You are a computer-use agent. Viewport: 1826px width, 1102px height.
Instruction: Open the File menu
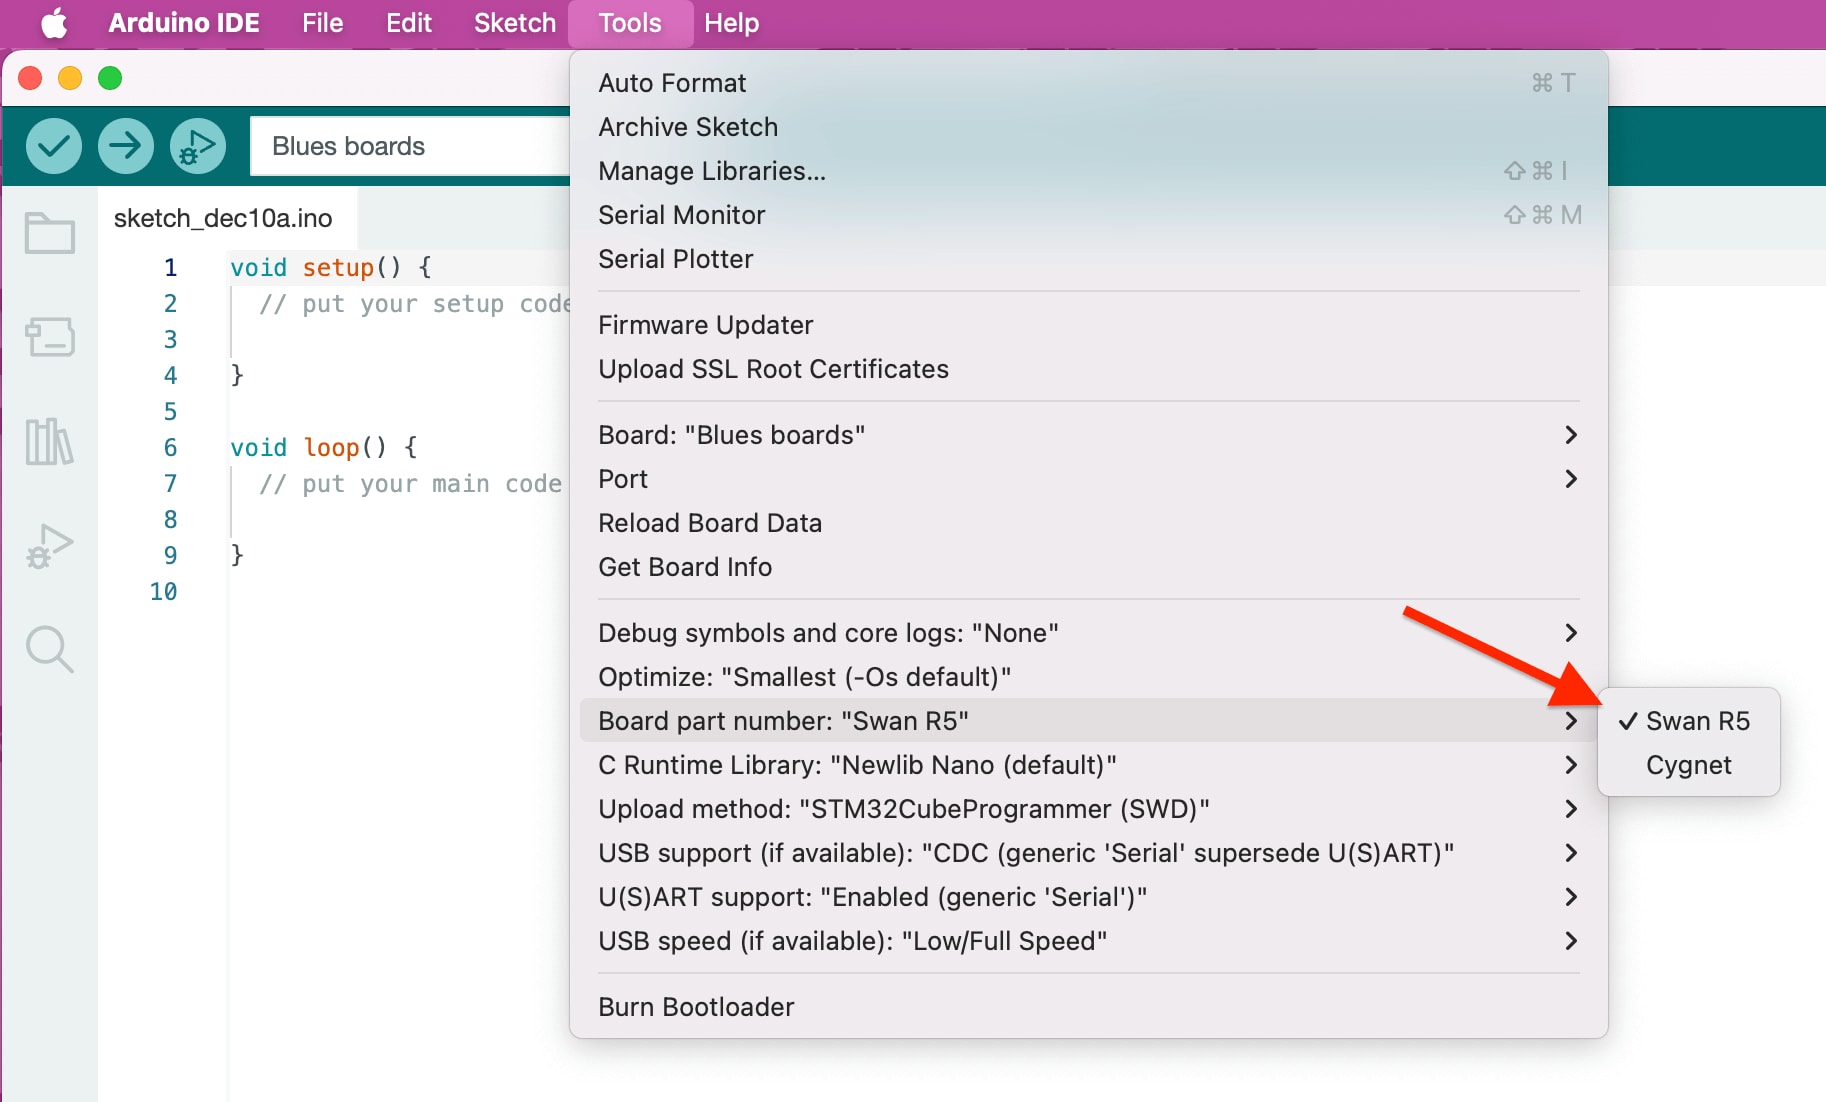(323, 23)
